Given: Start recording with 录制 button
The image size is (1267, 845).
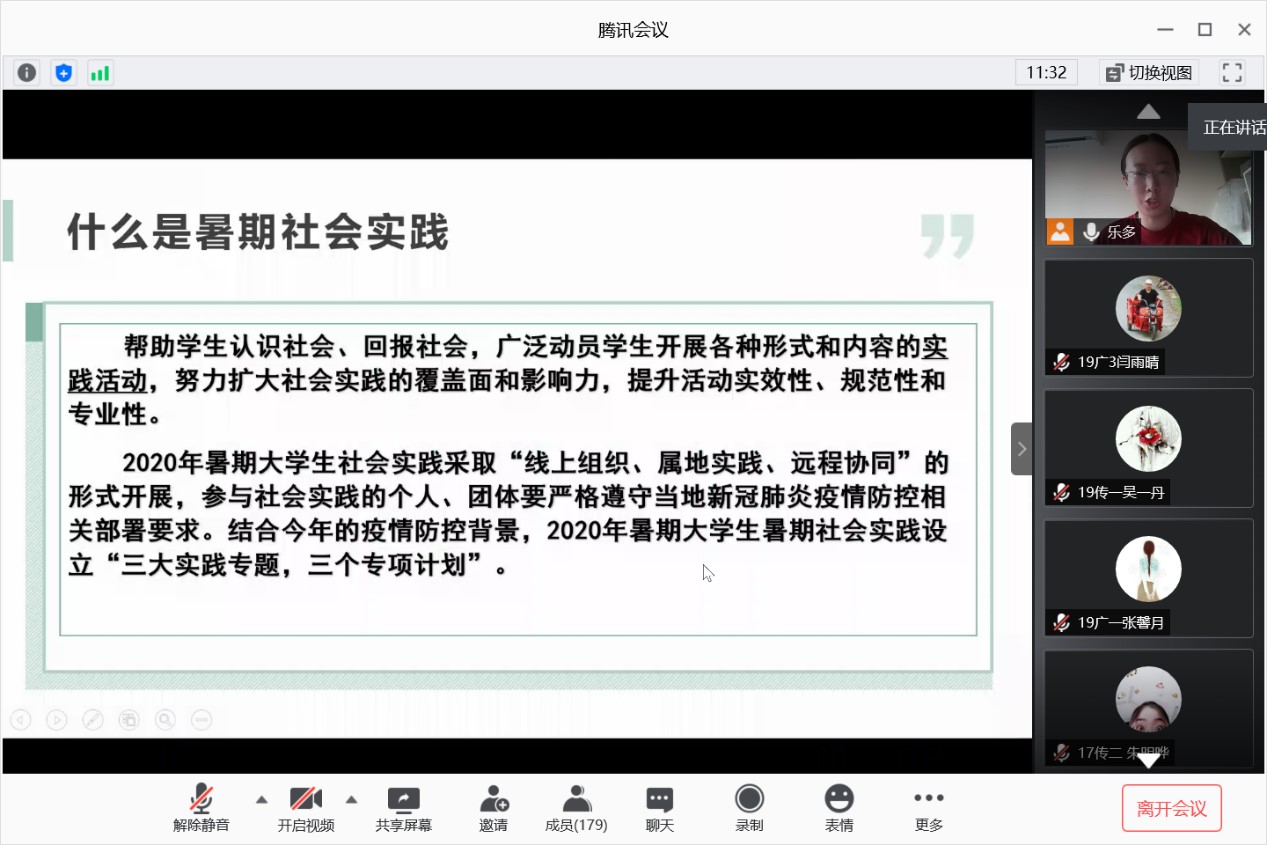Looking at the screenshot, I should tap(749, 808).
